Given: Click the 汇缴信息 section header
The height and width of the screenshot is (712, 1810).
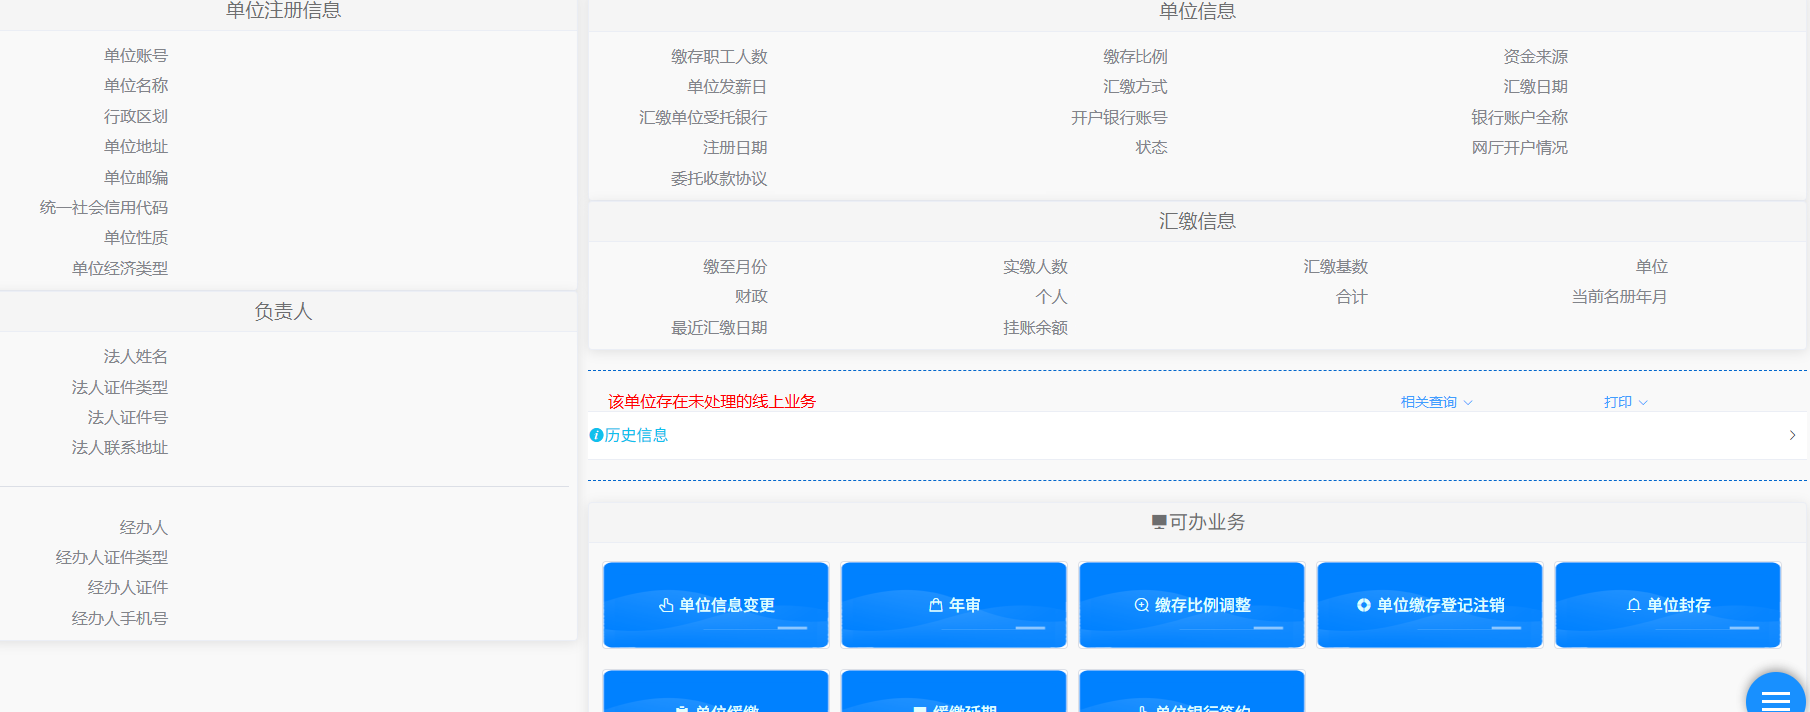Looking at the screenshot, I should pyautogui.click(x=1197, y=221).
